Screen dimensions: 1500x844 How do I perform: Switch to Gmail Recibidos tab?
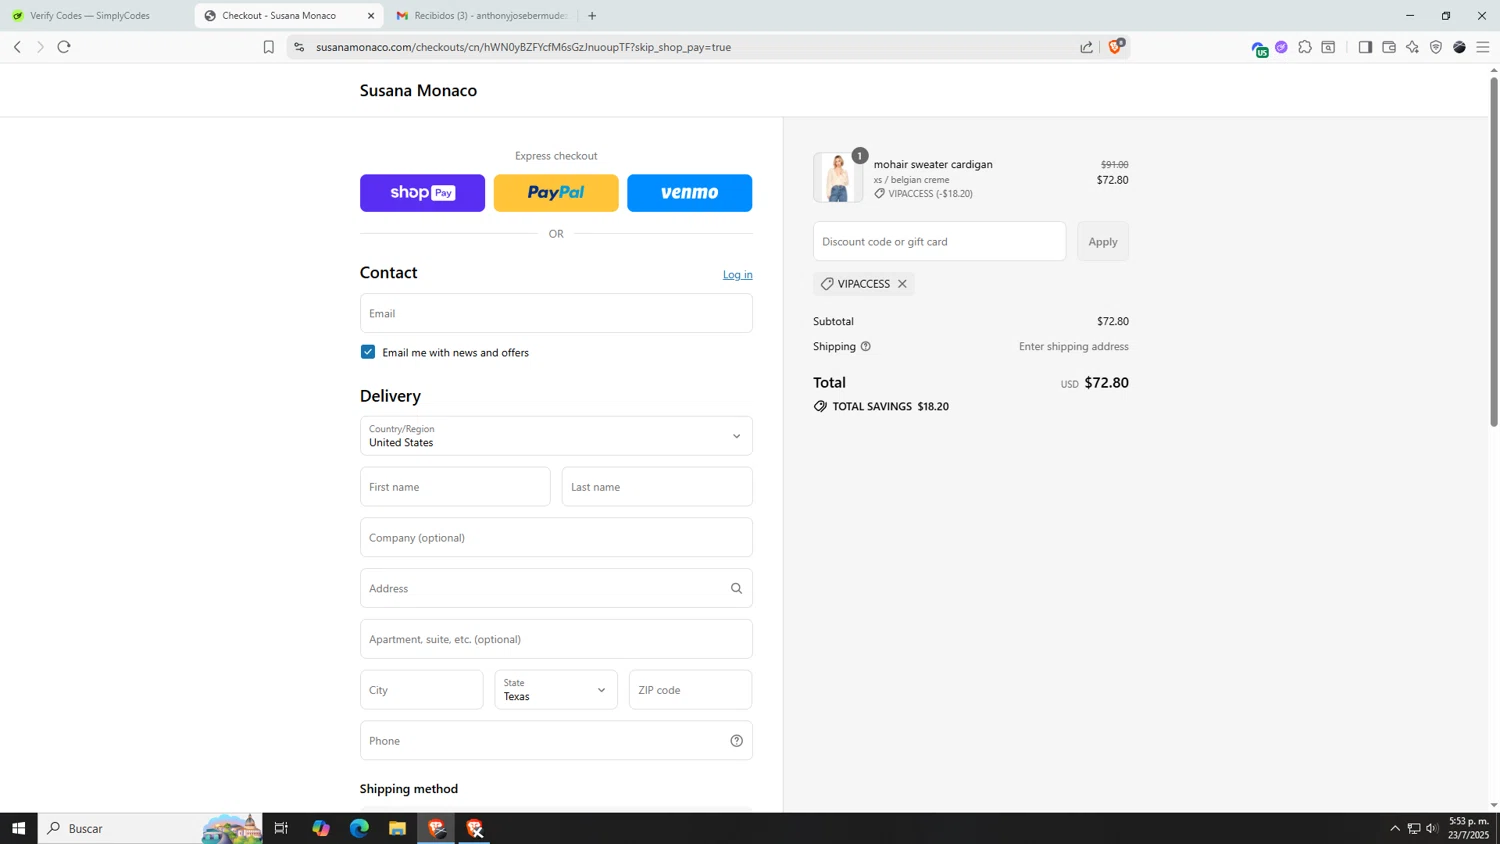click(x=482, y=16)
